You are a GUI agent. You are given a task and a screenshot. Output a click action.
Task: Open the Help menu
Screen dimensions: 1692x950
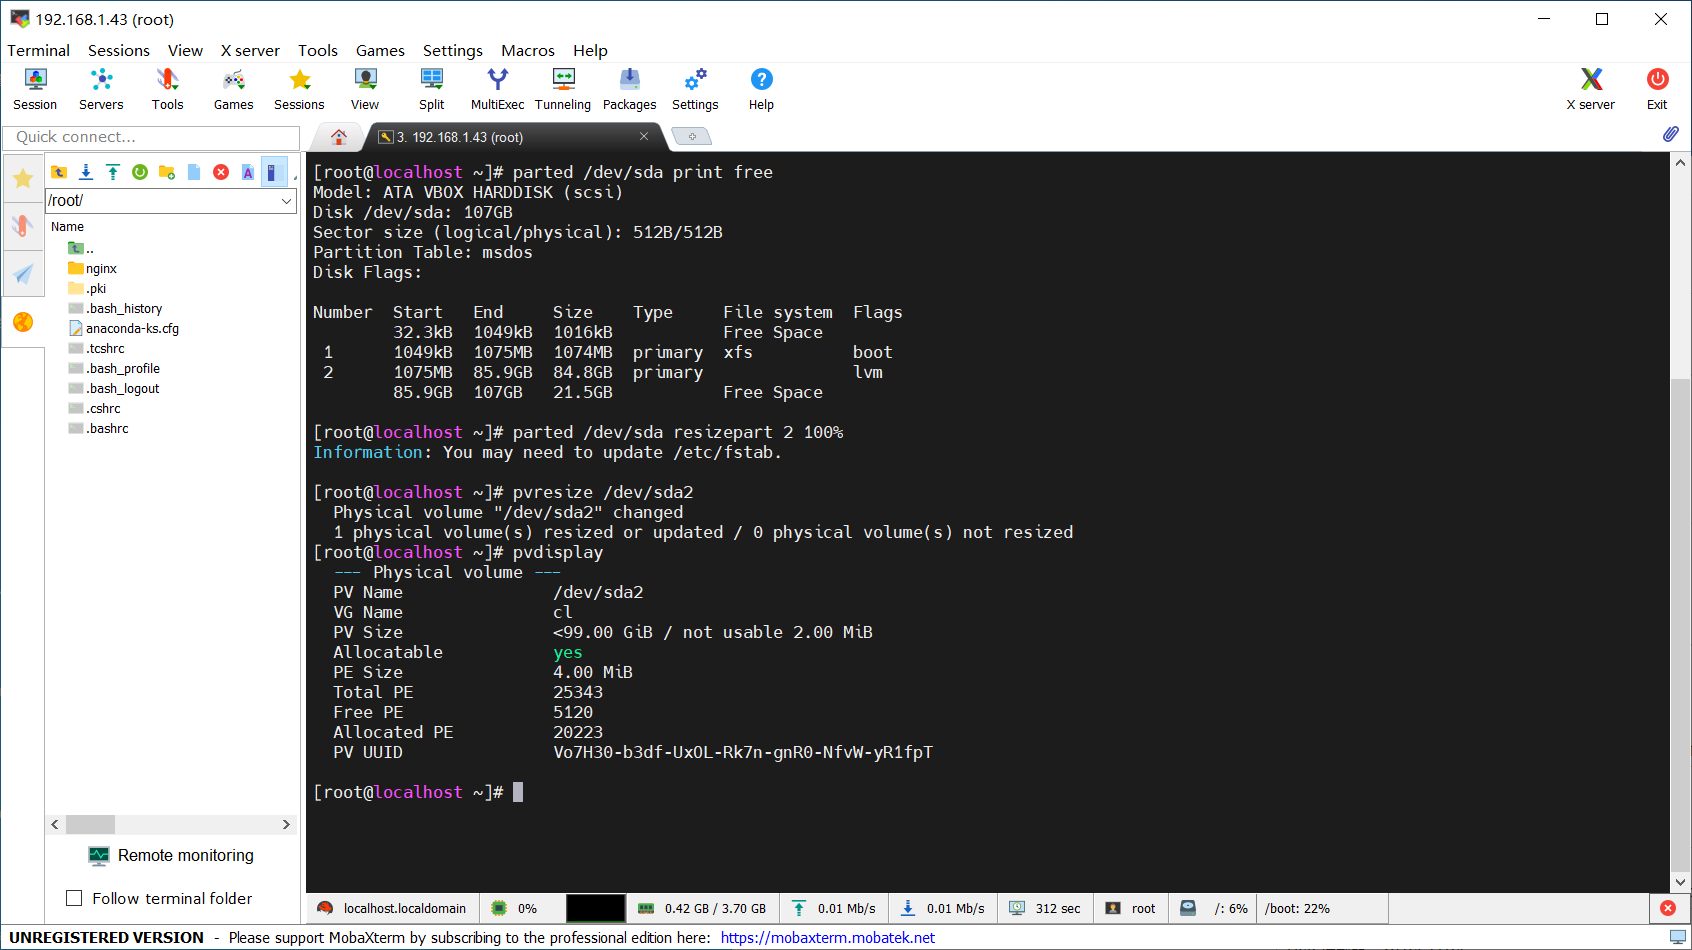click(x=590, y=50)
